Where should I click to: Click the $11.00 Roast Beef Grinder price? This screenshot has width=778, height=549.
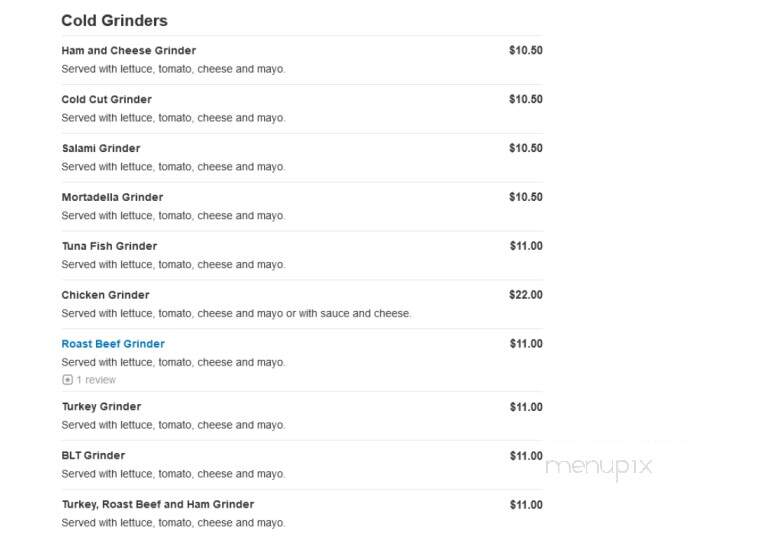(x=526, y=343)
